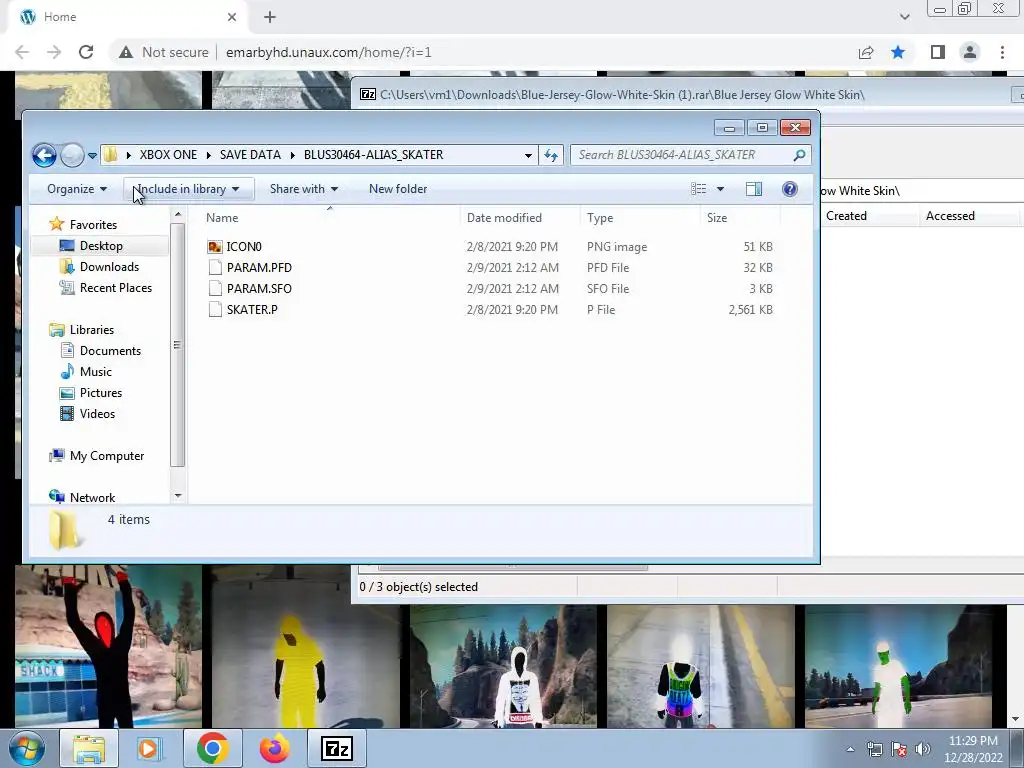The image size is (1024, 768).
Task: Toggle Chrome side panel icon
Action: tap(938, 52)
